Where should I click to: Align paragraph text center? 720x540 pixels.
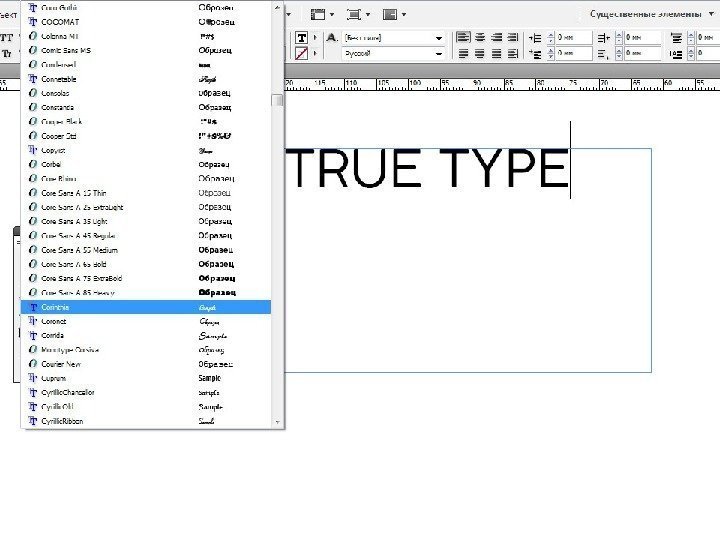(x=480, y=37)
